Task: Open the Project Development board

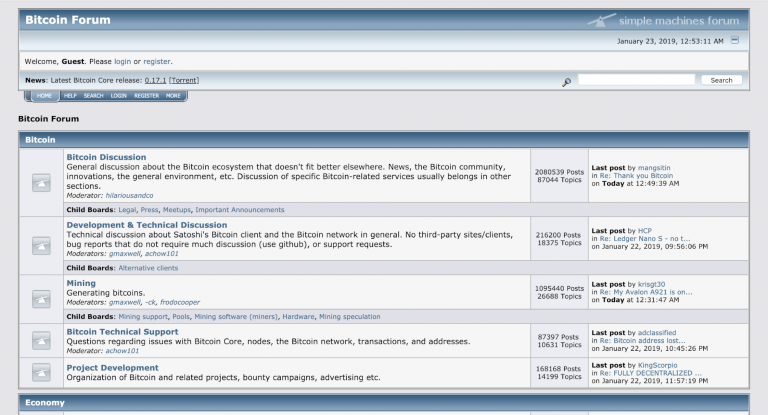Action: click(x=113, y=368)
